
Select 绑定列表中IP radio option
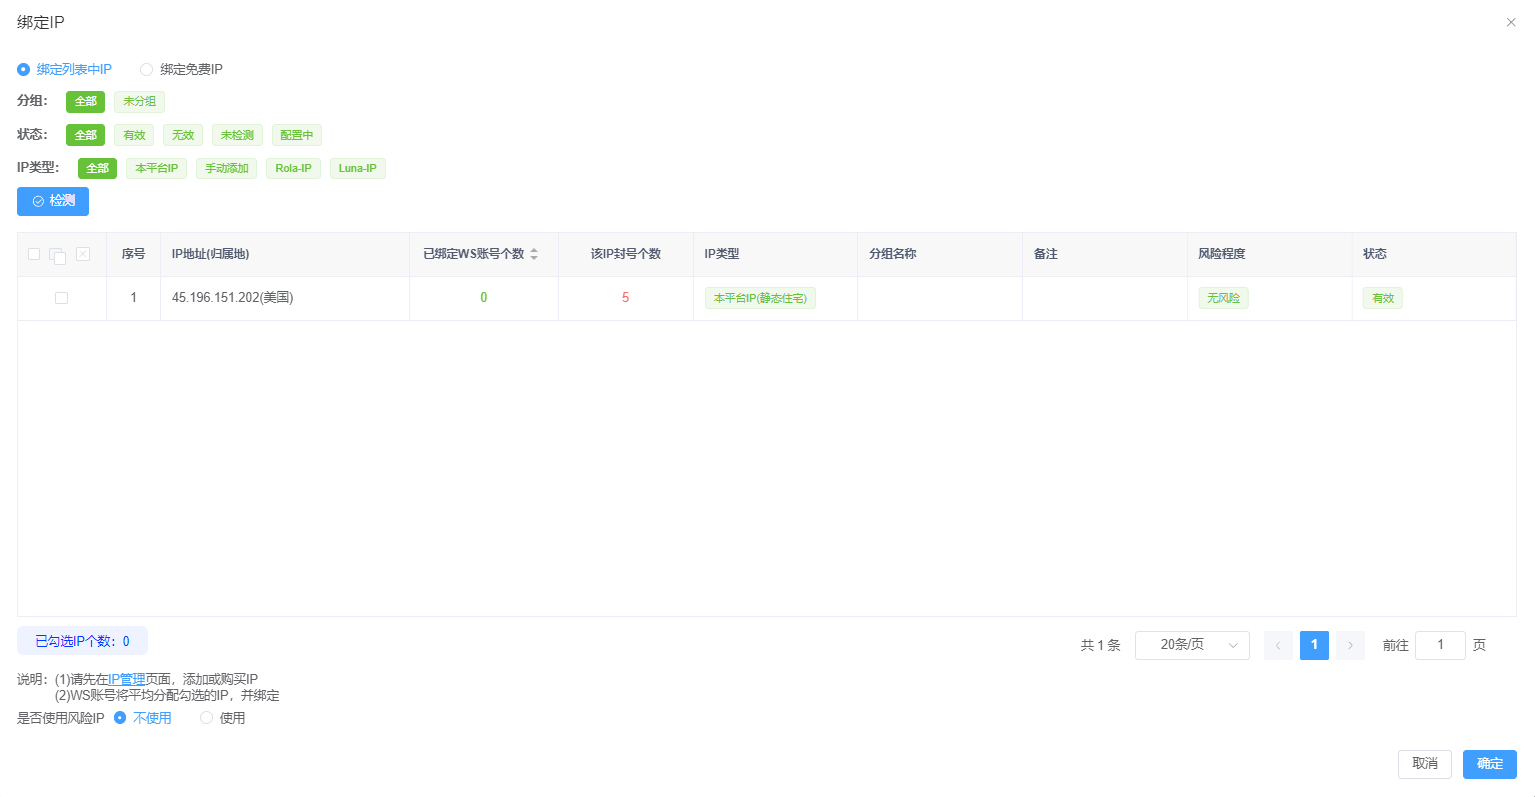coord(65,69)
